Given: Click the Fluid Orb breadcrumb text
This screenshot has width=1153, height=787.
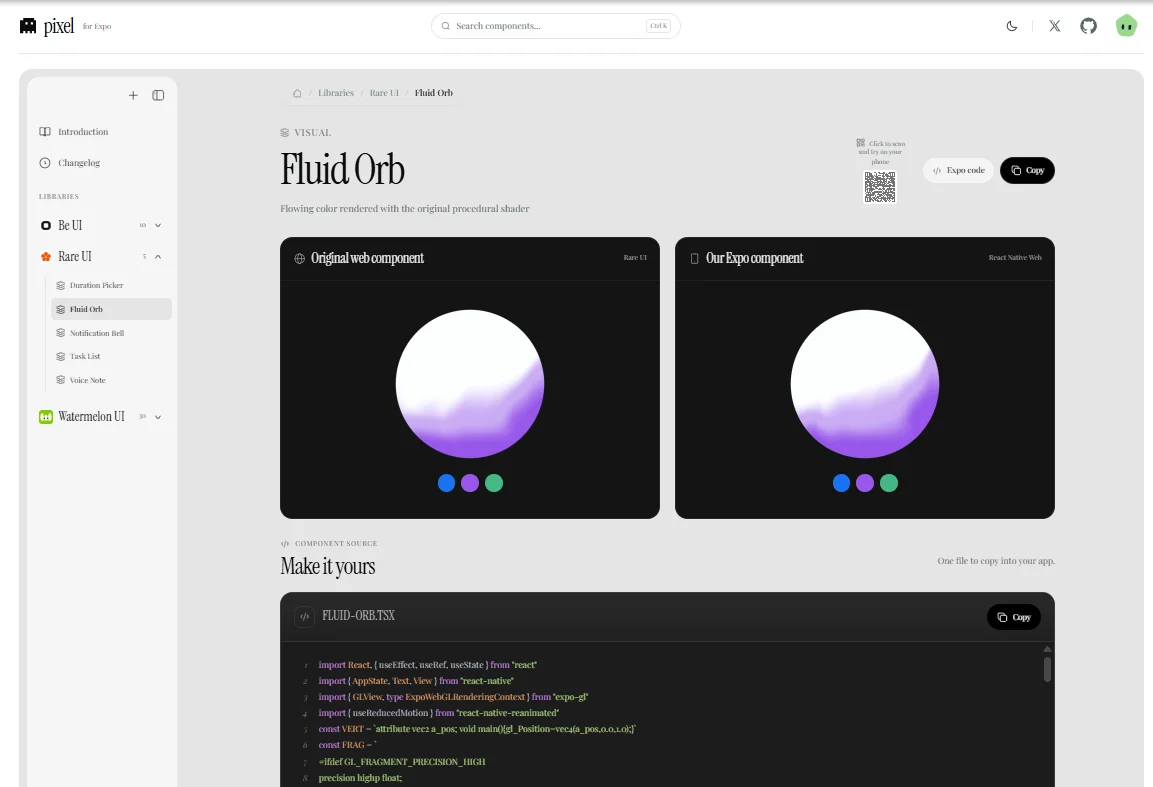Looking at the screenshot, I should [434, 93].
